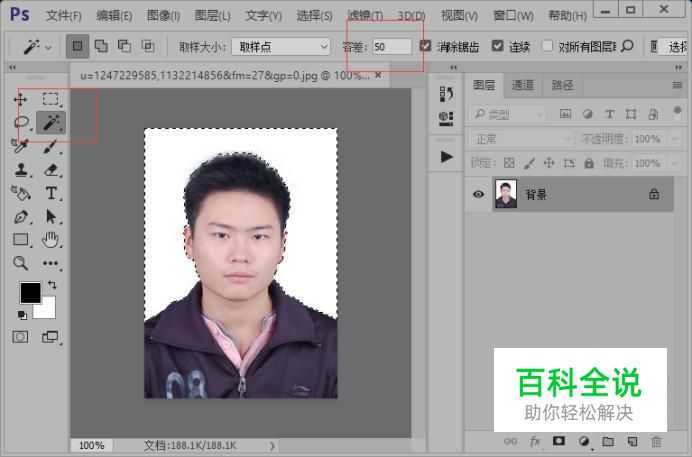Select the Type tool
The height and width of the screenshot is (457, 692).
(51, 193)
